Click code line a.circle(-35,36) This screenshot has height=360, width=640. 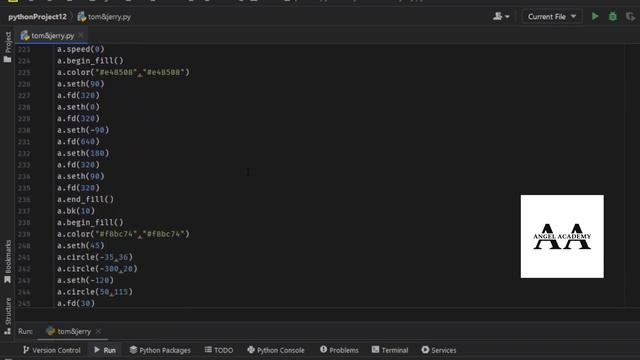(95, 257)
